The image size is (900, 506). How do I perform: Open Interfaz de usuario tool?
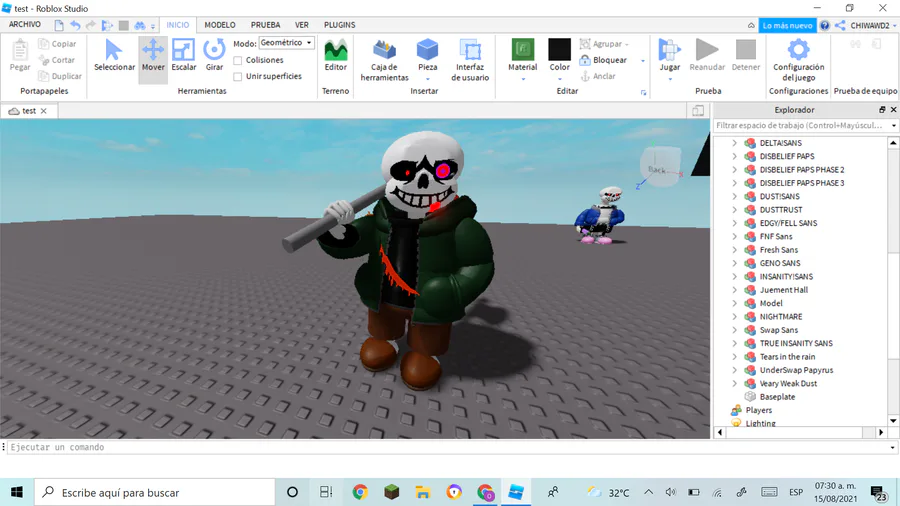[x=470, y=60]
